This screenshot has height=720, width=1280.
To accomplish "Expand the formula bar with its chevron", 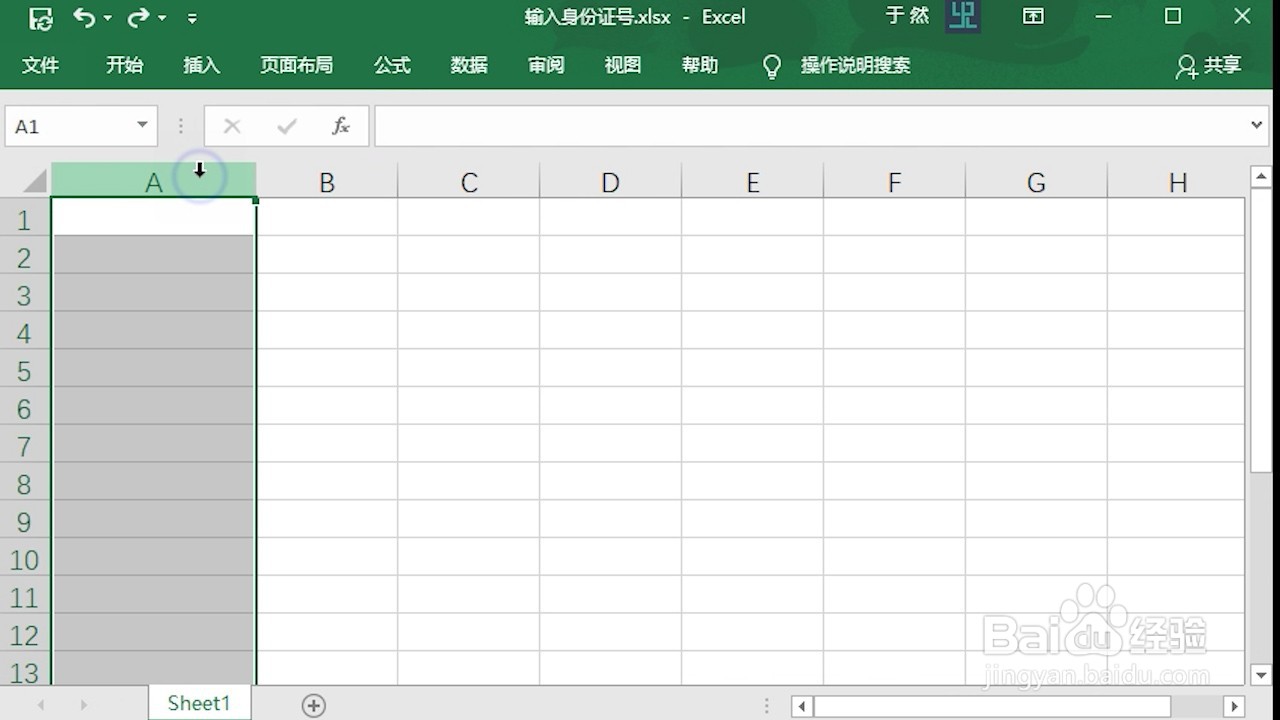I will click(1257, 125).
